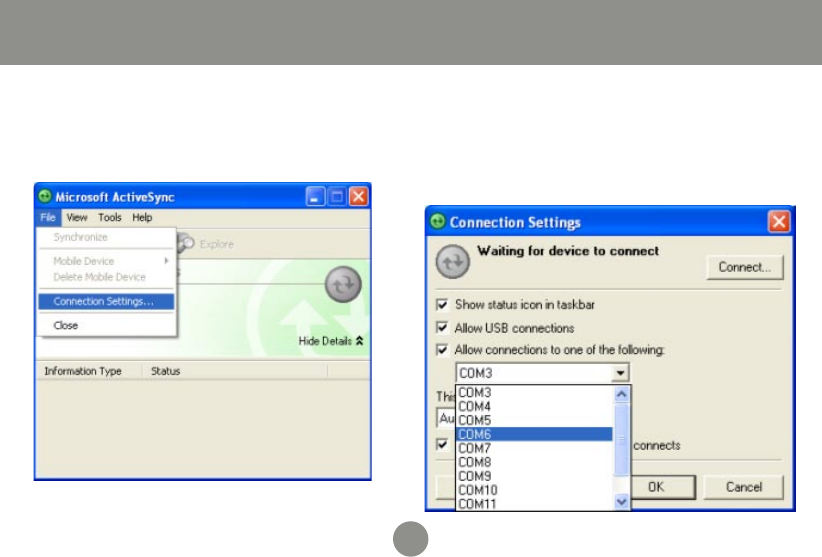Select Synchronize in the File menu
The width and height of the screenshot is (822, 557).
(x=106, y=237)
